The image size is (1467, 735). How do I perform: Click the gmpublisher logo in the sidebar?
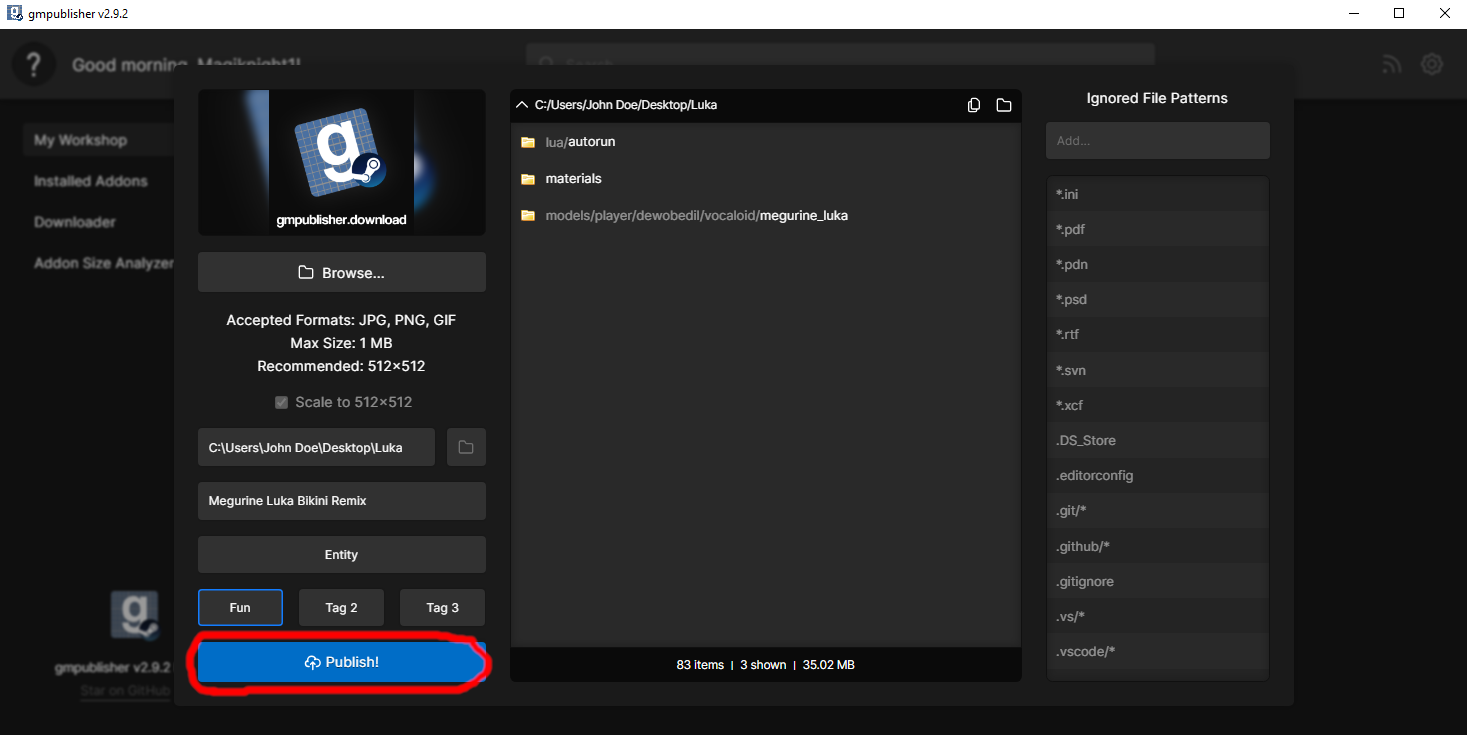coord(135,615)
